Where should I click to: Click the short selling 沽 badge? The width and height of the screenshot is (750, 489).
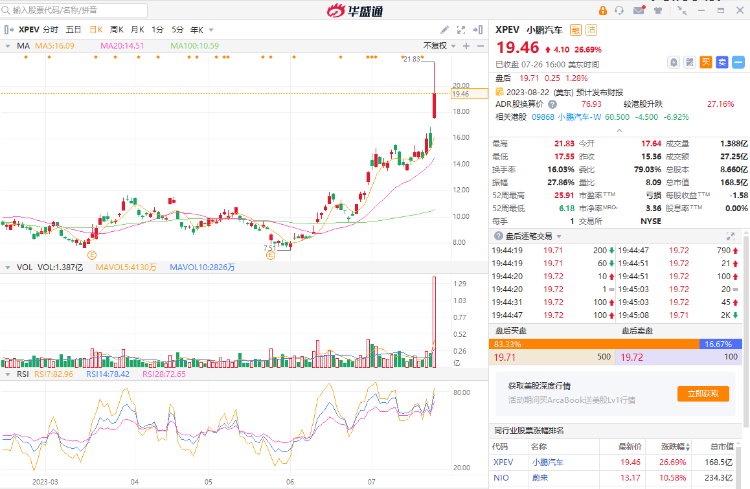591,30
